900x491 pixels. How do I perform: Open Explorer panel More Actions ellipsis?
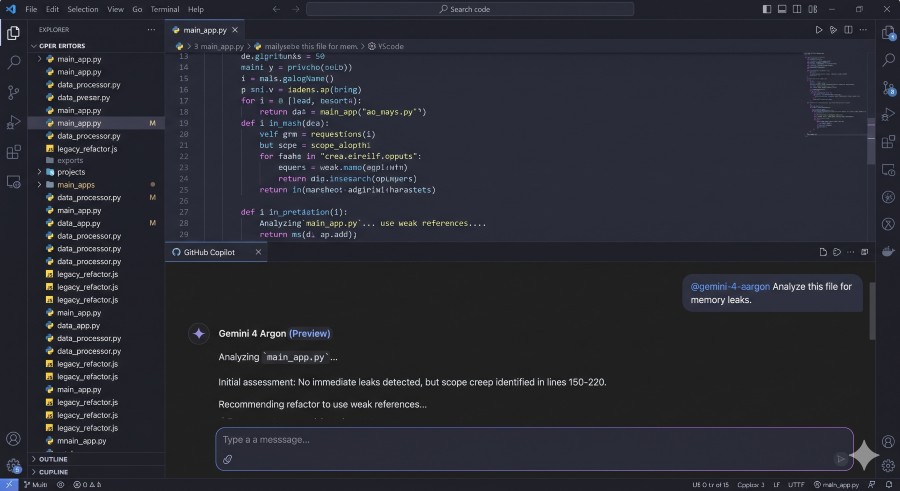151,29
